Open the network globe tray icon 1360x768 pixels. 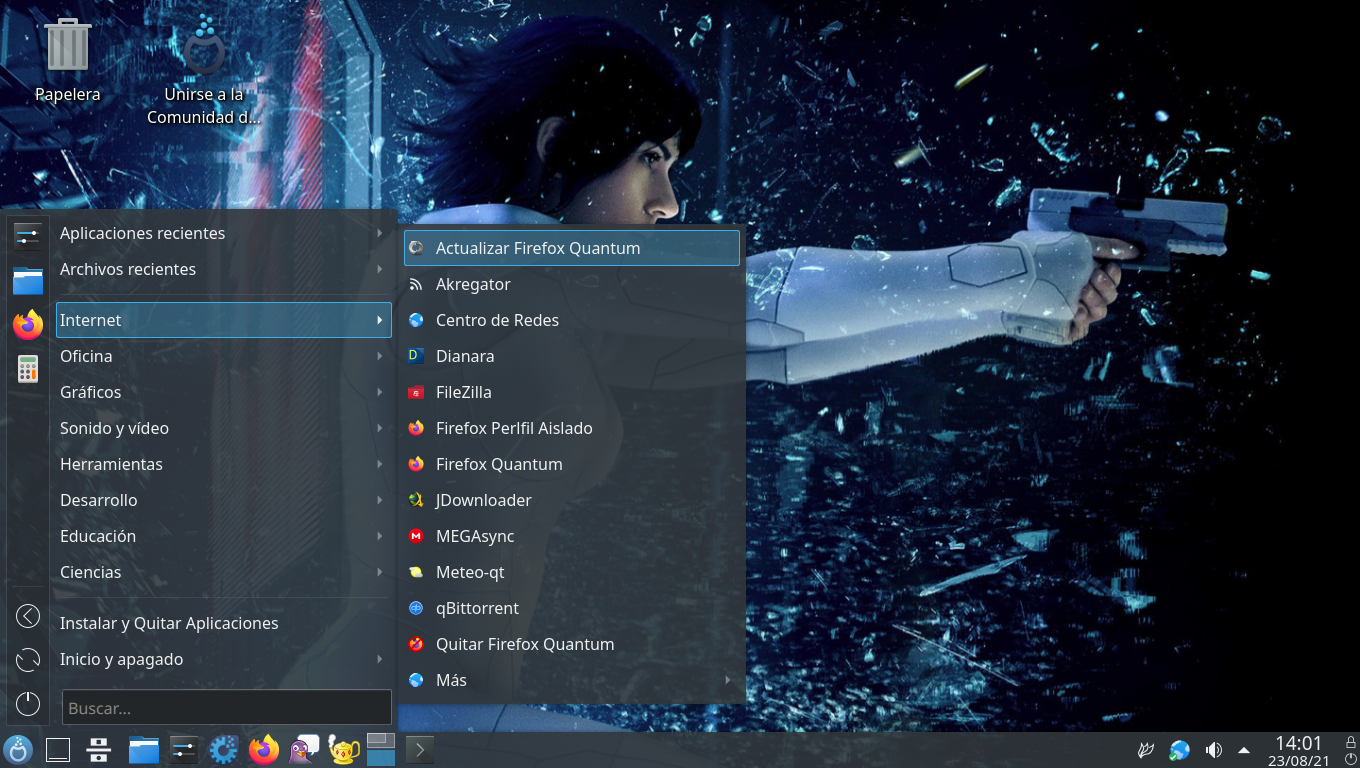(1180, 750)
